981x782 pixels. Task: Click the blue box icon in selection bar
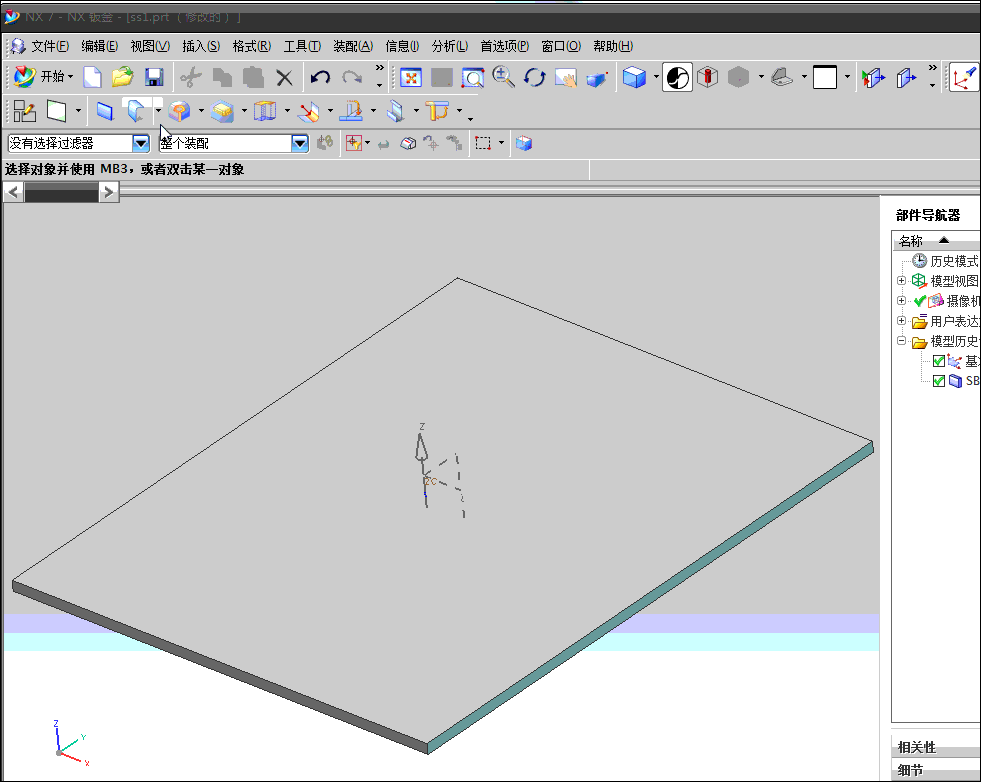click(x=524, y=143)
